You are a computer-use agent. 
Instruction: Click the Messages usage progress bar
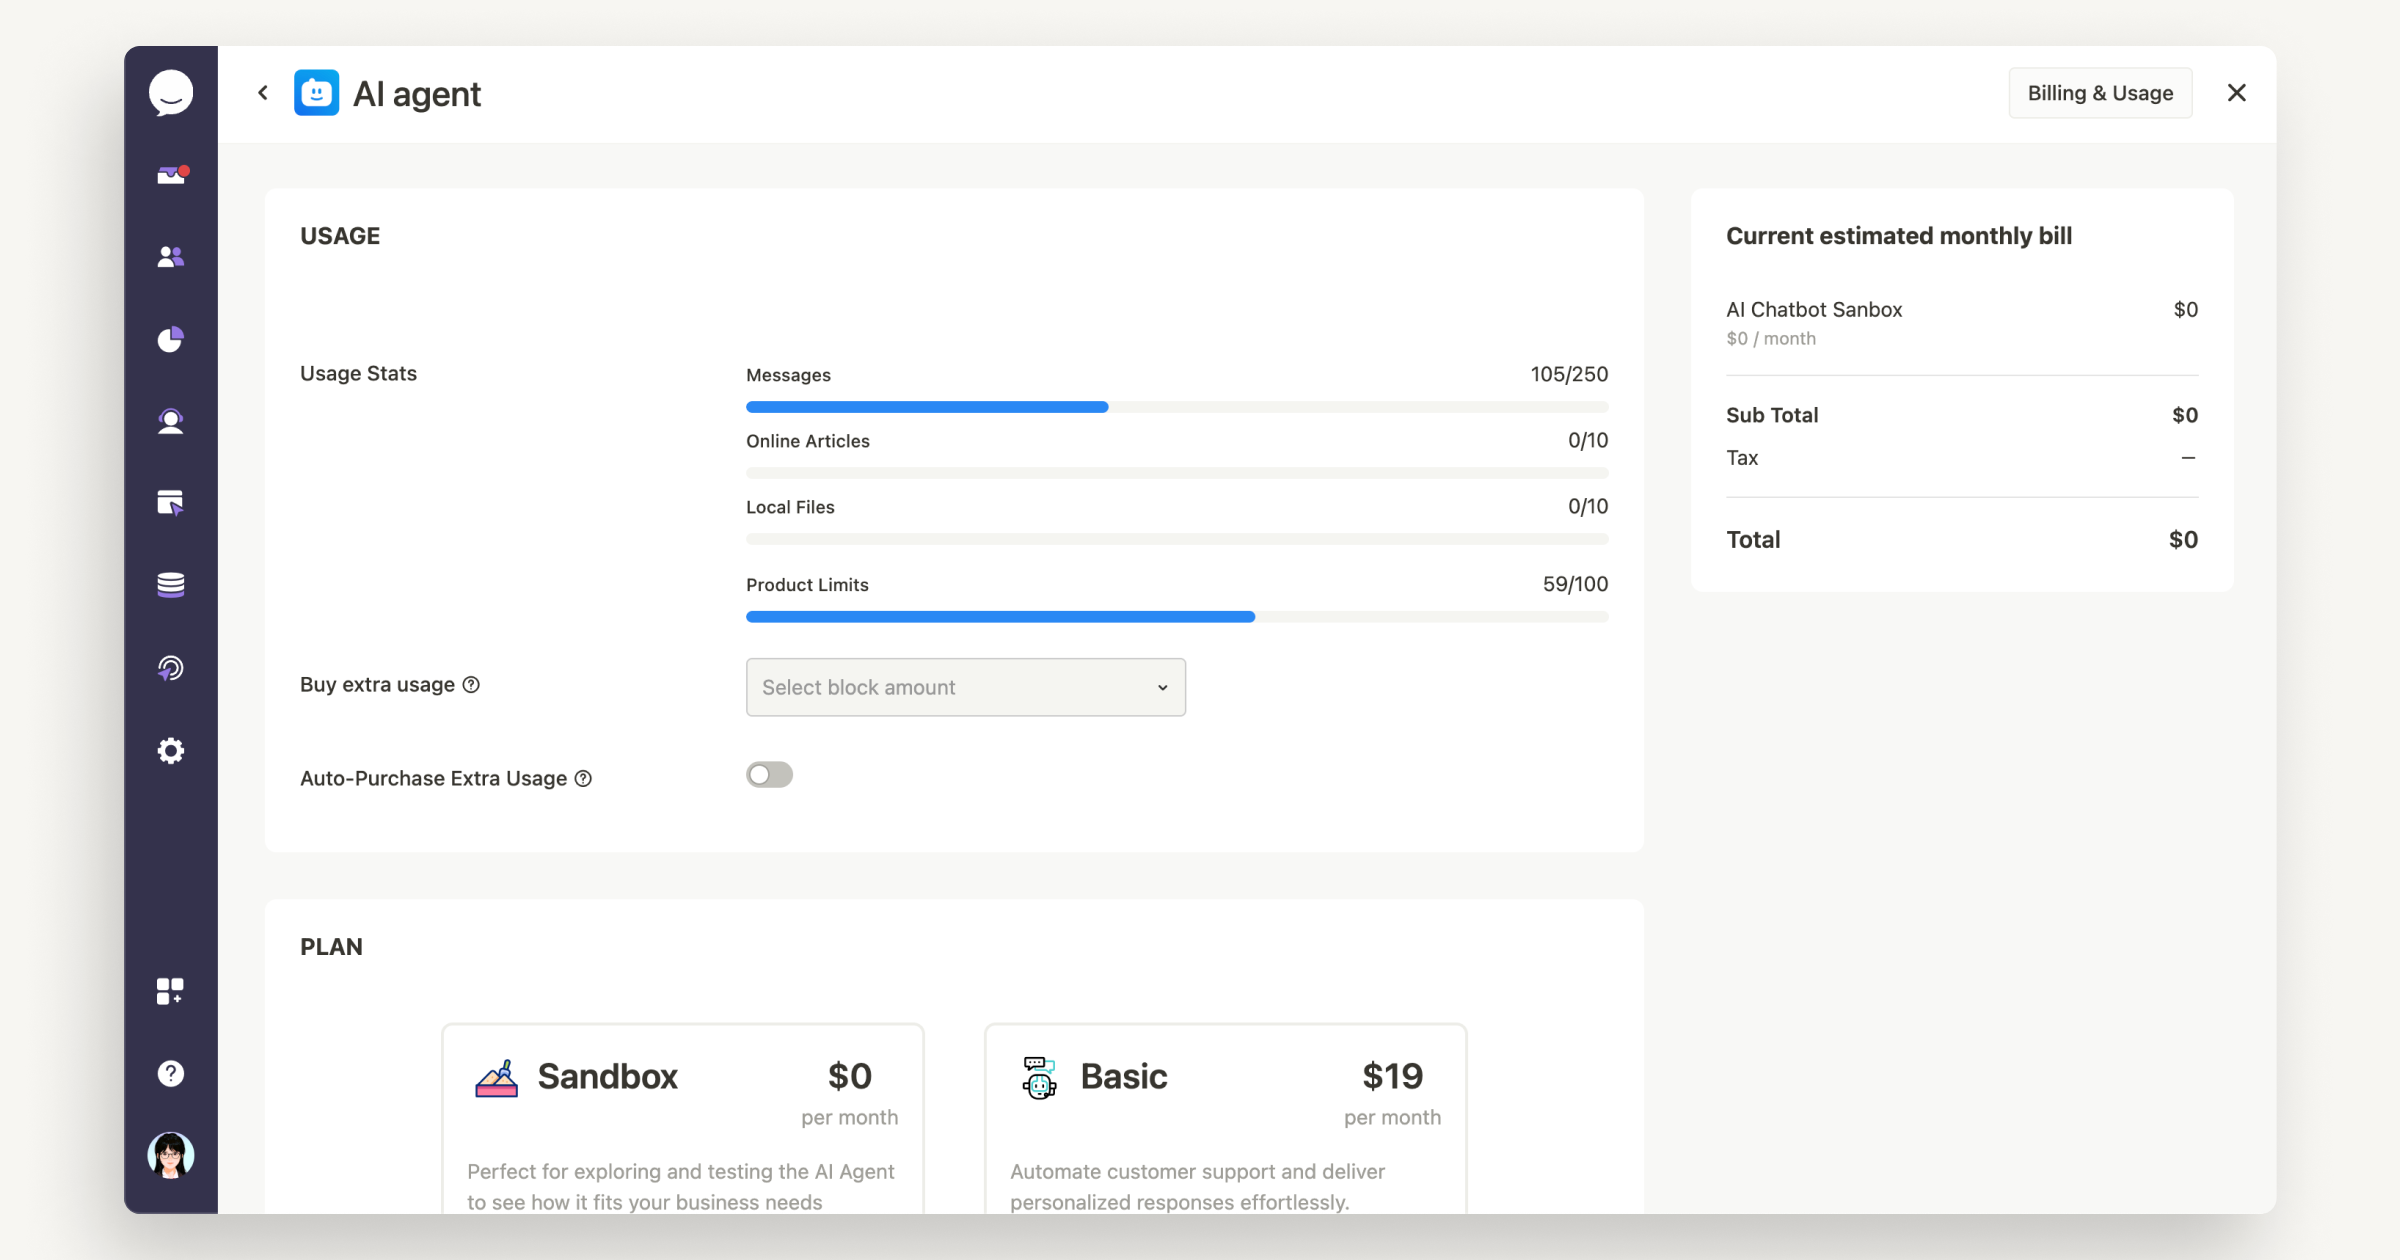click(x=1176, y=407)
